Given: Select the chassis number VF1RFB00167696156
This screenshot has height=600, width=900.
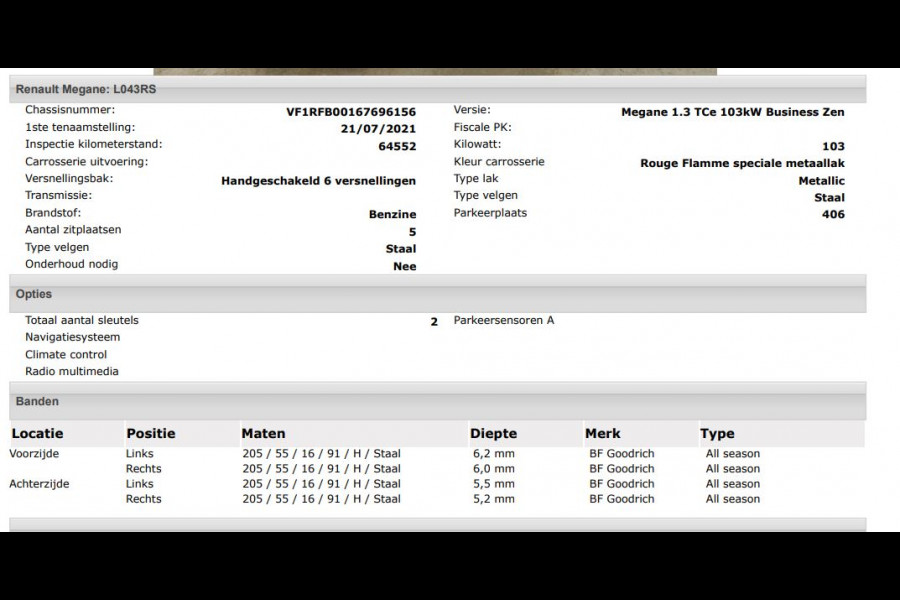Looking at the screenshot, I should click(351, 112).
